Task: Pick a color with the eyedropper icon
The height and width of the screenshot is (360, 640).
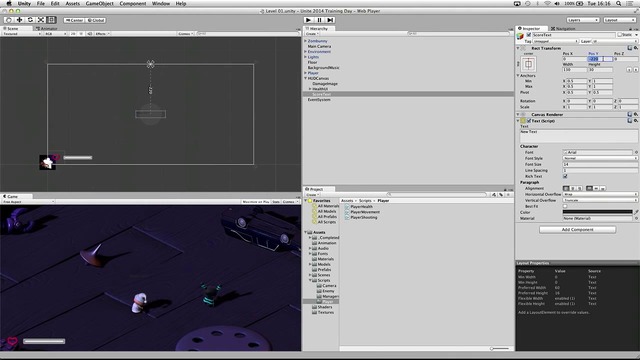Action: (x=636, y=212)
